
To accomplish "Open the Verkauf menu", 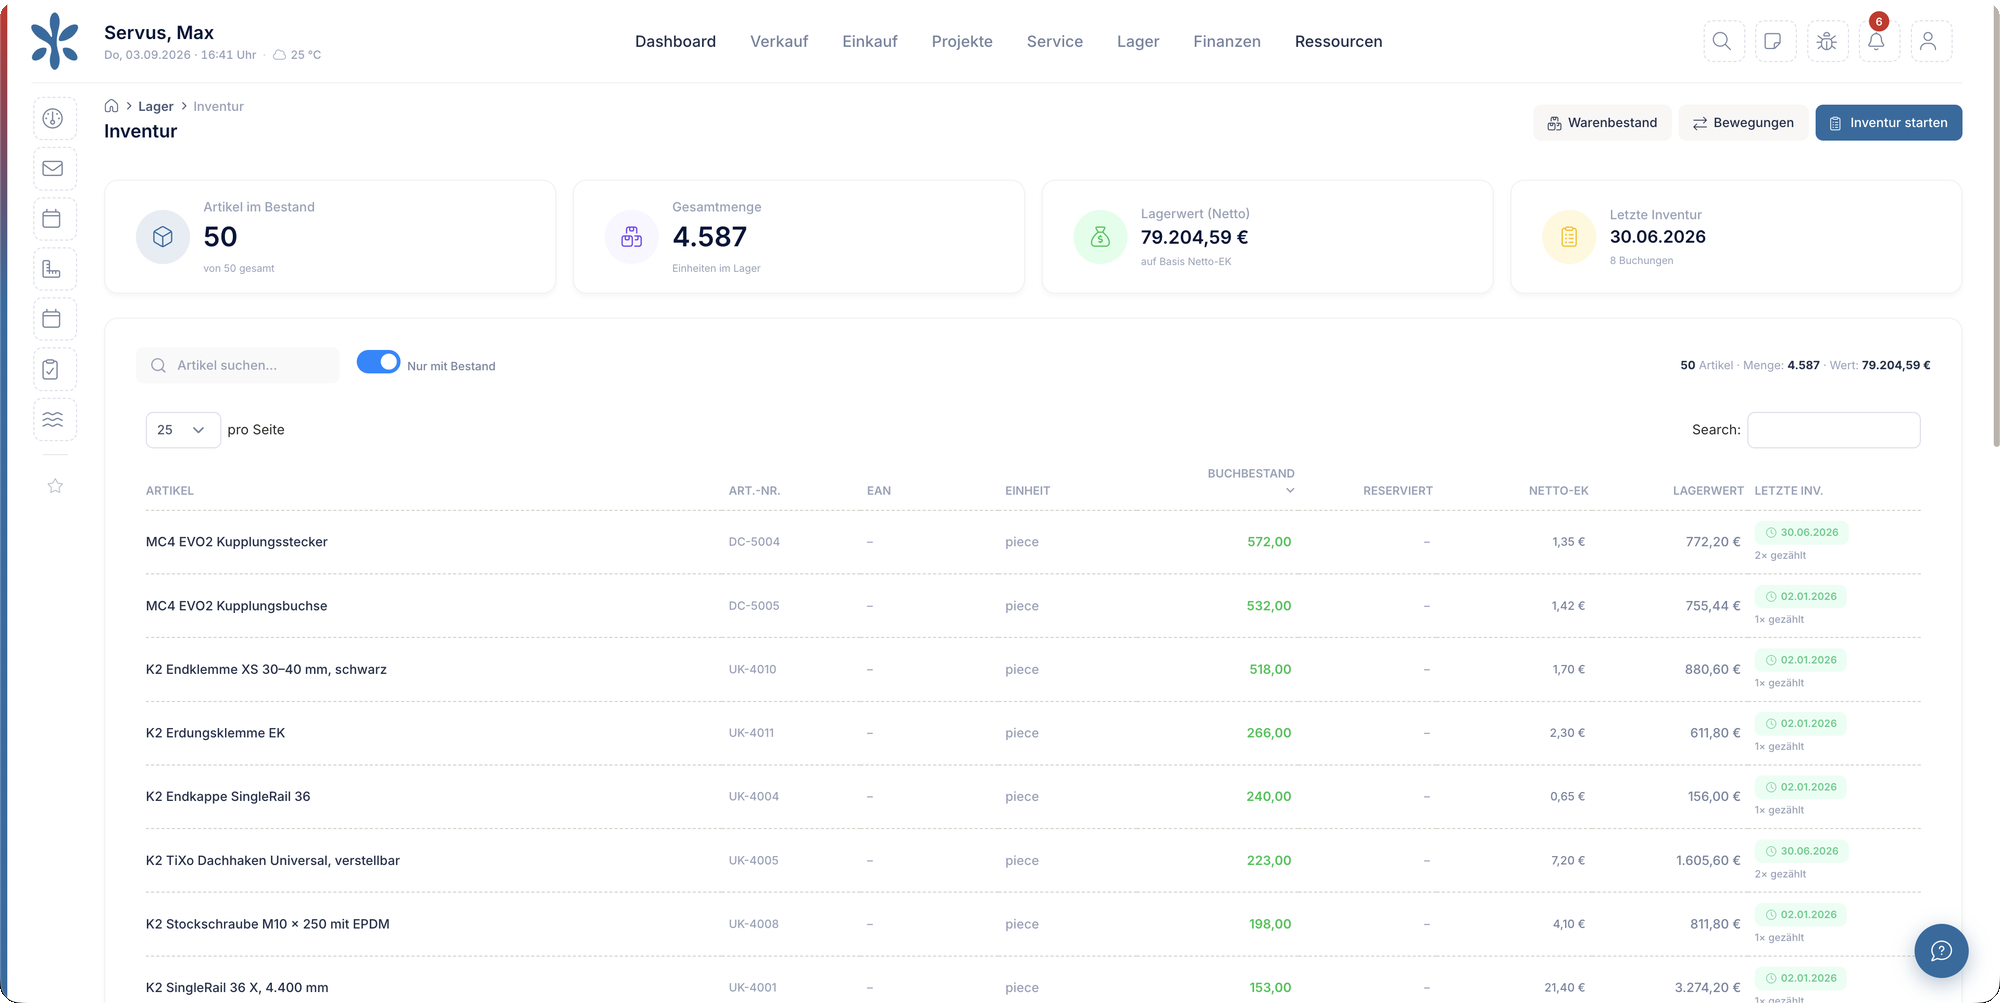I will pyautogui.click(x=779, y=41).
